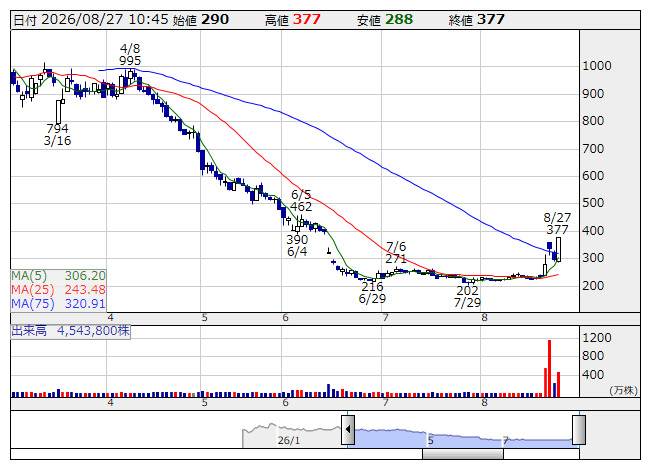
Task: Click the 始値 290 opening price in header
Action: pyautogui.click(x=201, y=20)
